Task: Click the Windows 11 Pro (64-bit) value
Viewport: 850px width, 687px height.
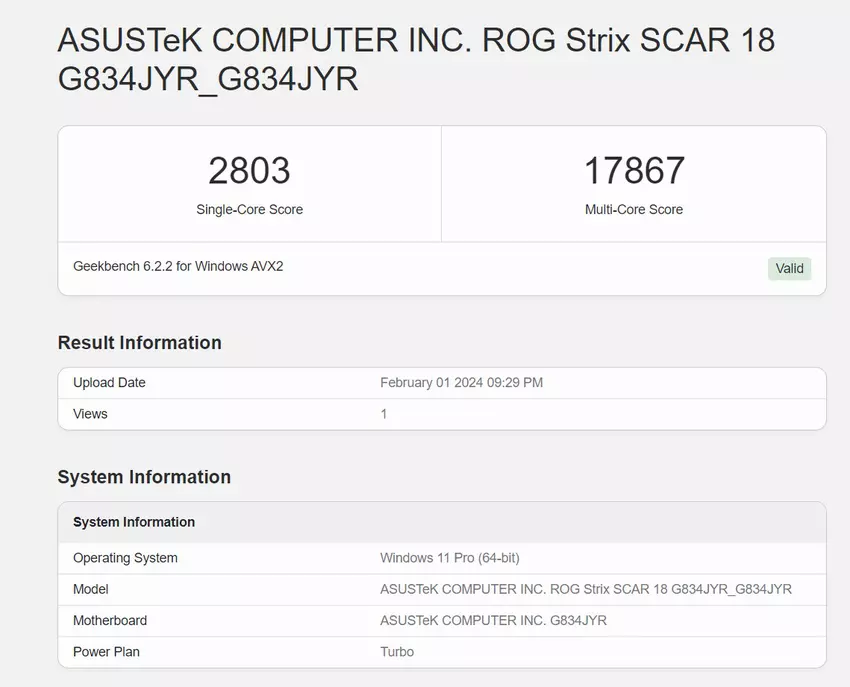Action: (x=449, y=558)
